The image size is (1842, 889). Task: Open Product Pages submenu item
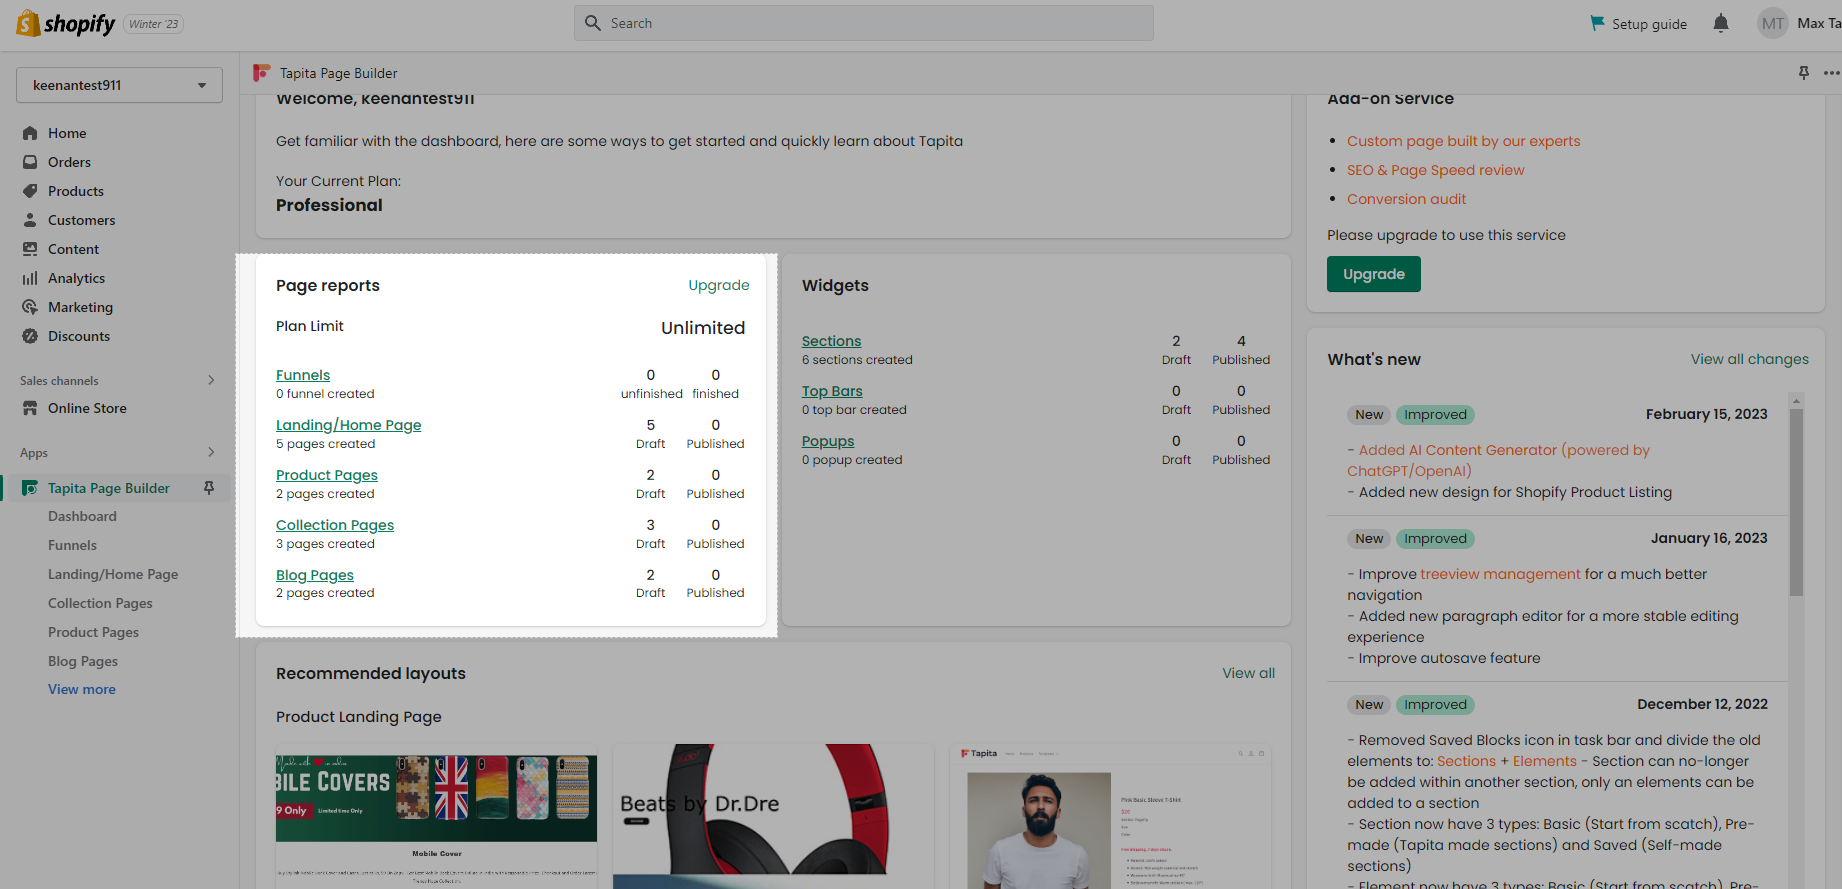(x=93, y=632)
